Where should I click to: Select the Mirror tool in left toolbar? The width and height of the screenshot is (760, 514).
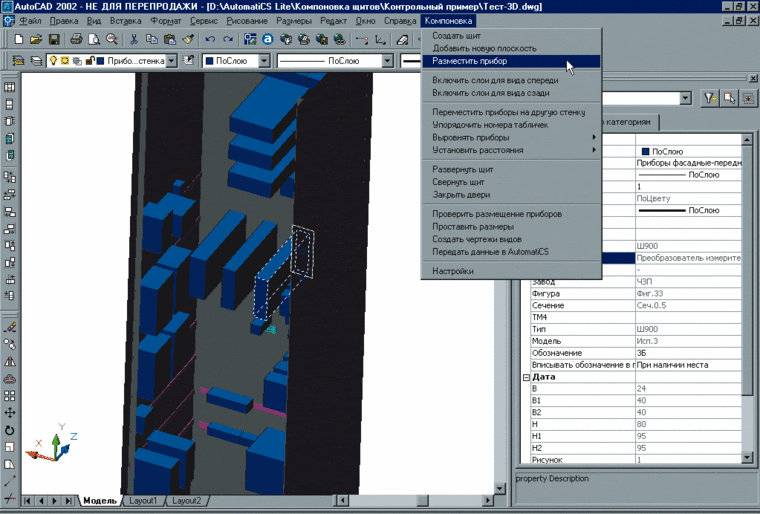click(10, 362)
